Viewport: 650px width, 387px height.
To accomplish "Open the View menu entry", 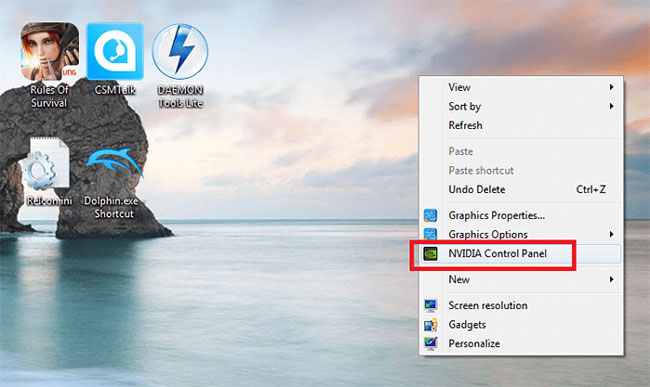I will pos(521,87).
